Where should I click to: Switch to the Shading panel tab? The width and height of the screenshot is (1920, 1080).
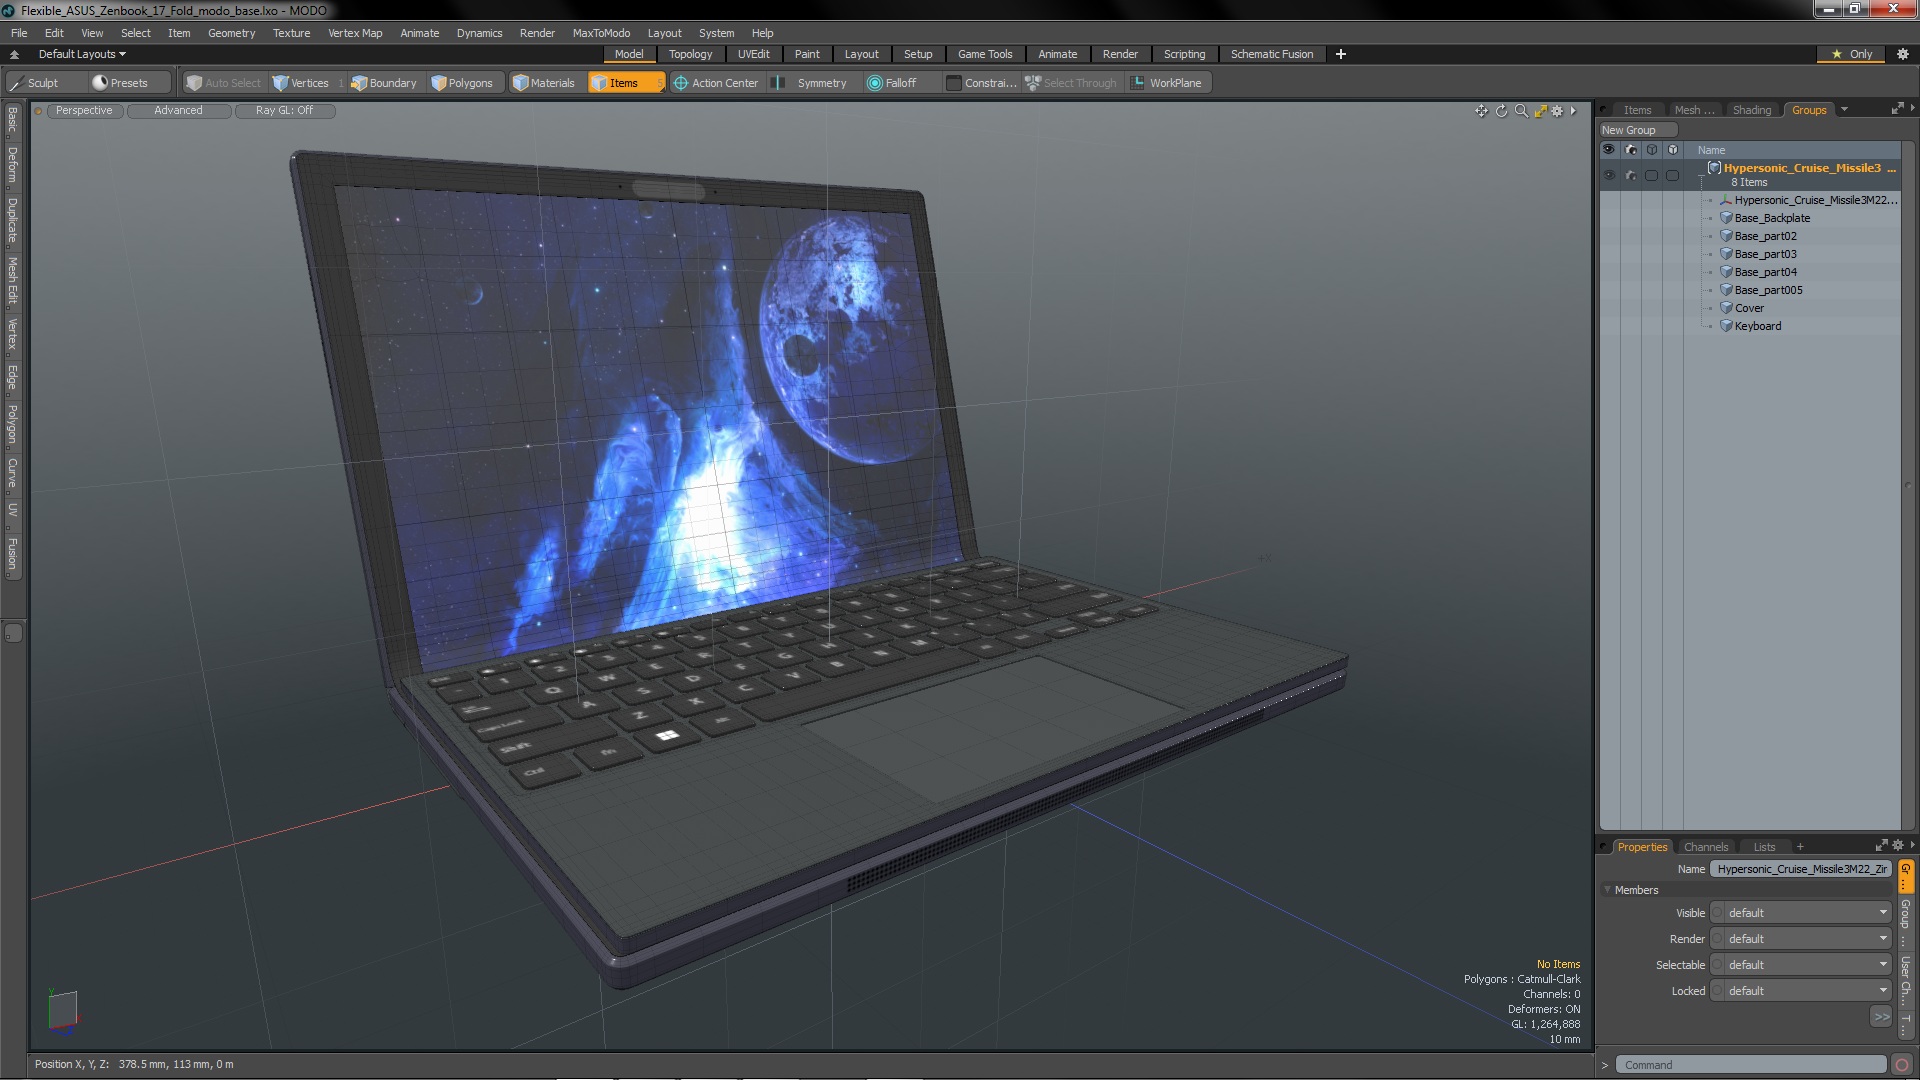(1751, 110)
